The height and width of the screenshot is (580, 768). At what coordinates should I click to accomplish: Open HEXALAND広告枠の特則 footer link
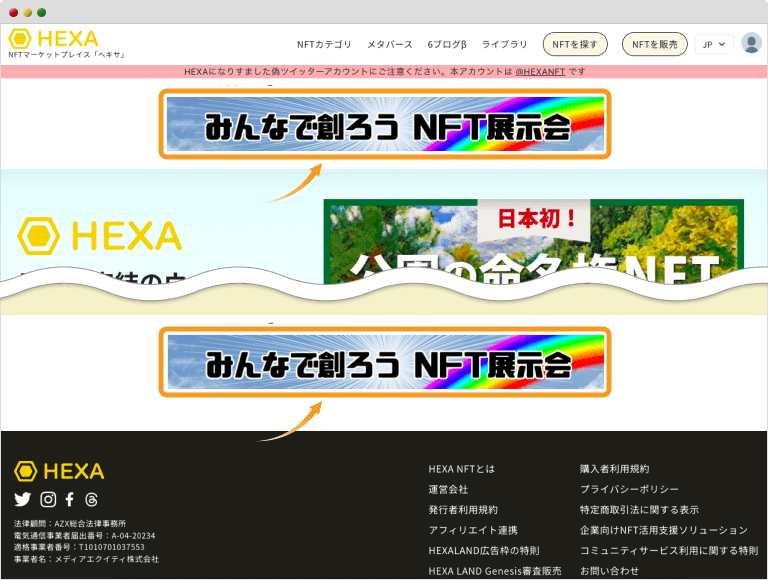click(x=483, y=551)
